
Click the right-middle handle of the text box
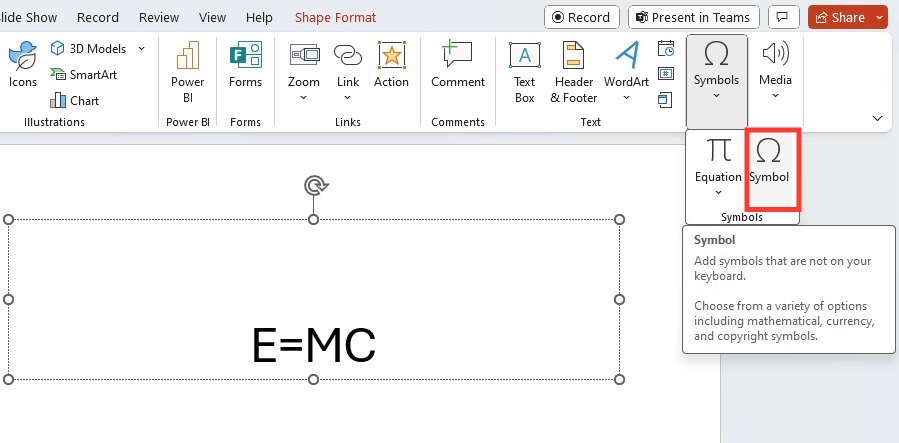[x=619, y=299]
